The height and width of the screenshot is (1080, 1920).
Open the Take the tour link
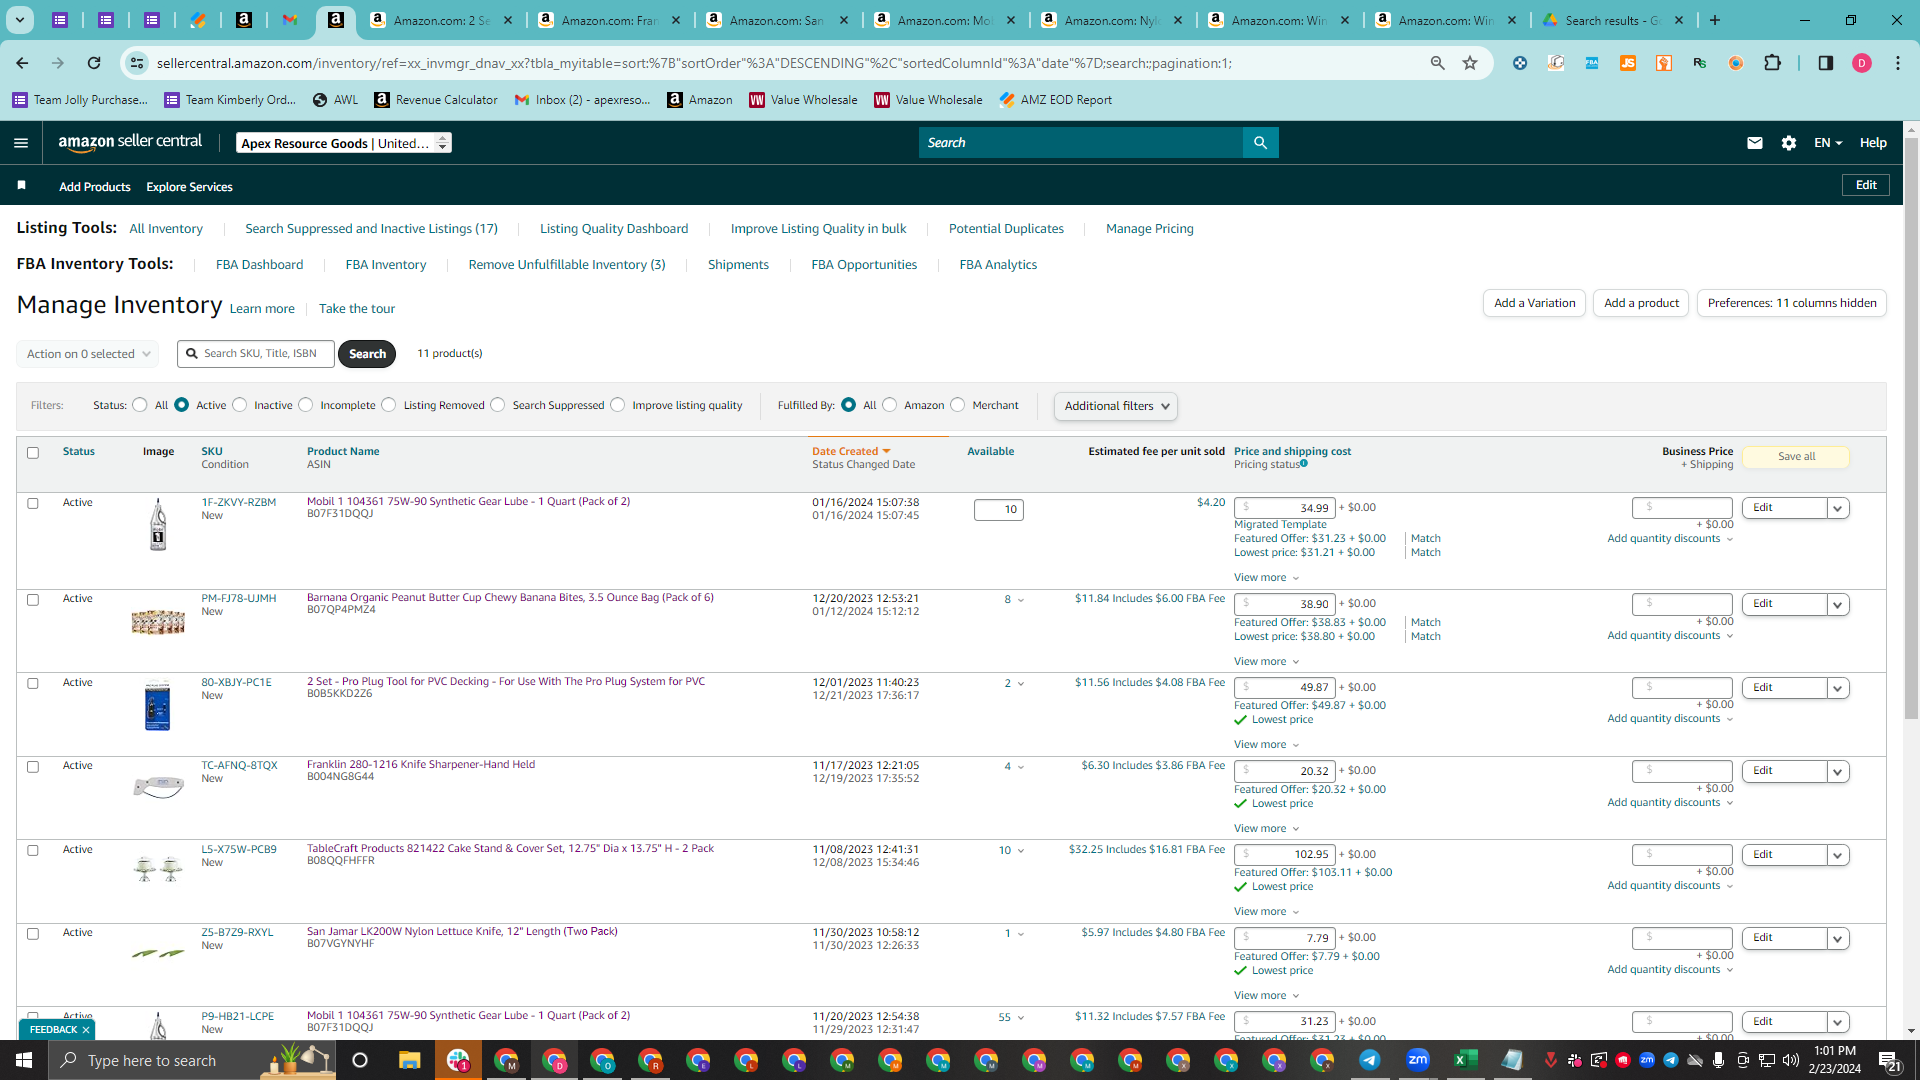[x=357, y=309]
